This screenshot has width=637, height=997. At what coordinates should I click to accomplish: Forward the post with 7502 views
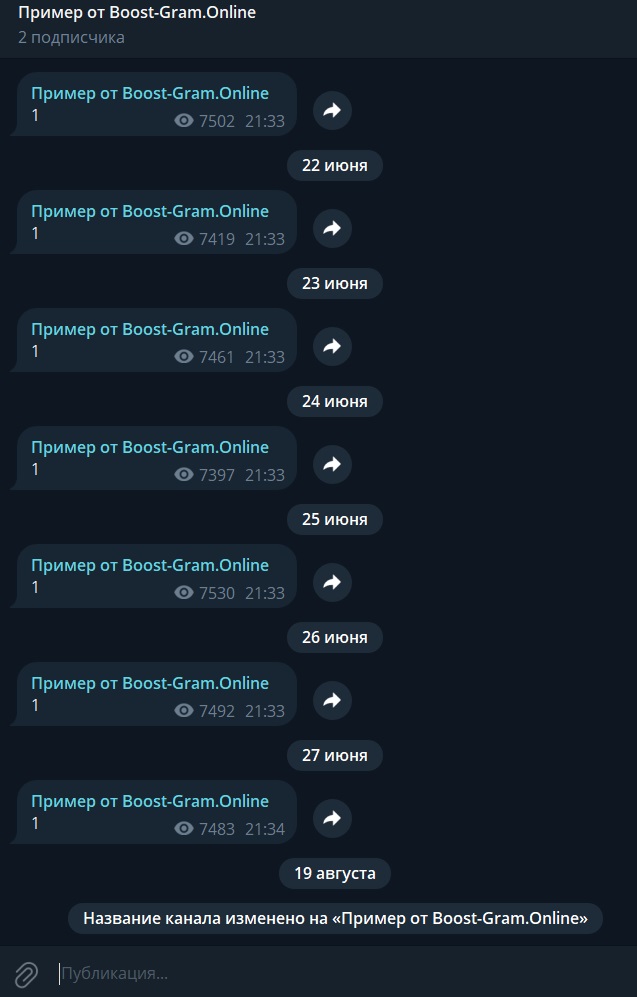click(x=332, y=111)
